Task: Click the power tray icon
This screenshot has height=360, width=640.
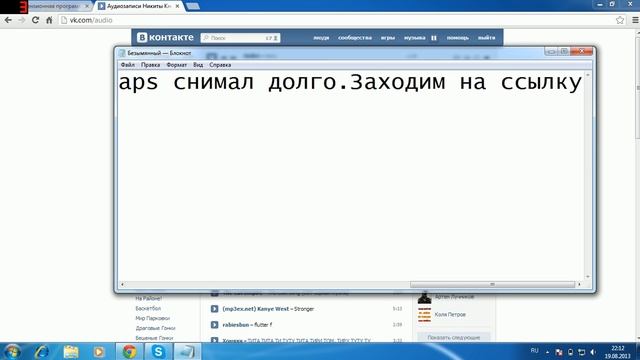Action: tap(570, 352)
